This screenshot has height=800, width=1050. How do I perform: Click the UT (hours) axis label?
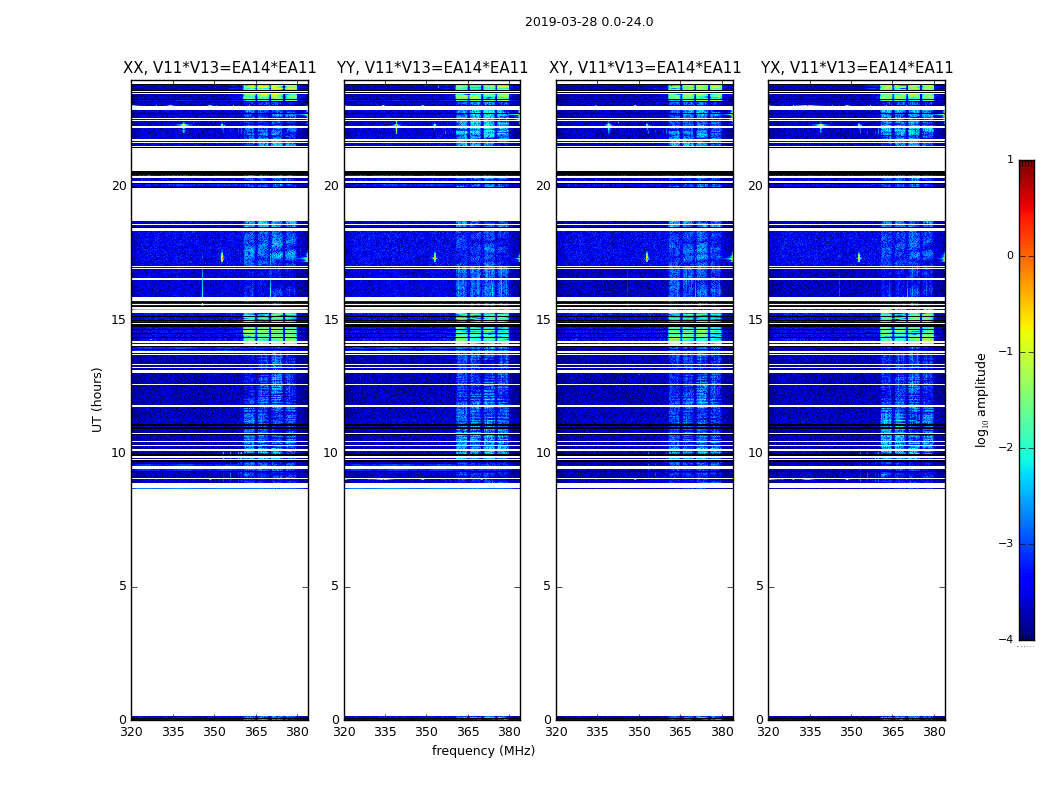[x=97, y=400]
